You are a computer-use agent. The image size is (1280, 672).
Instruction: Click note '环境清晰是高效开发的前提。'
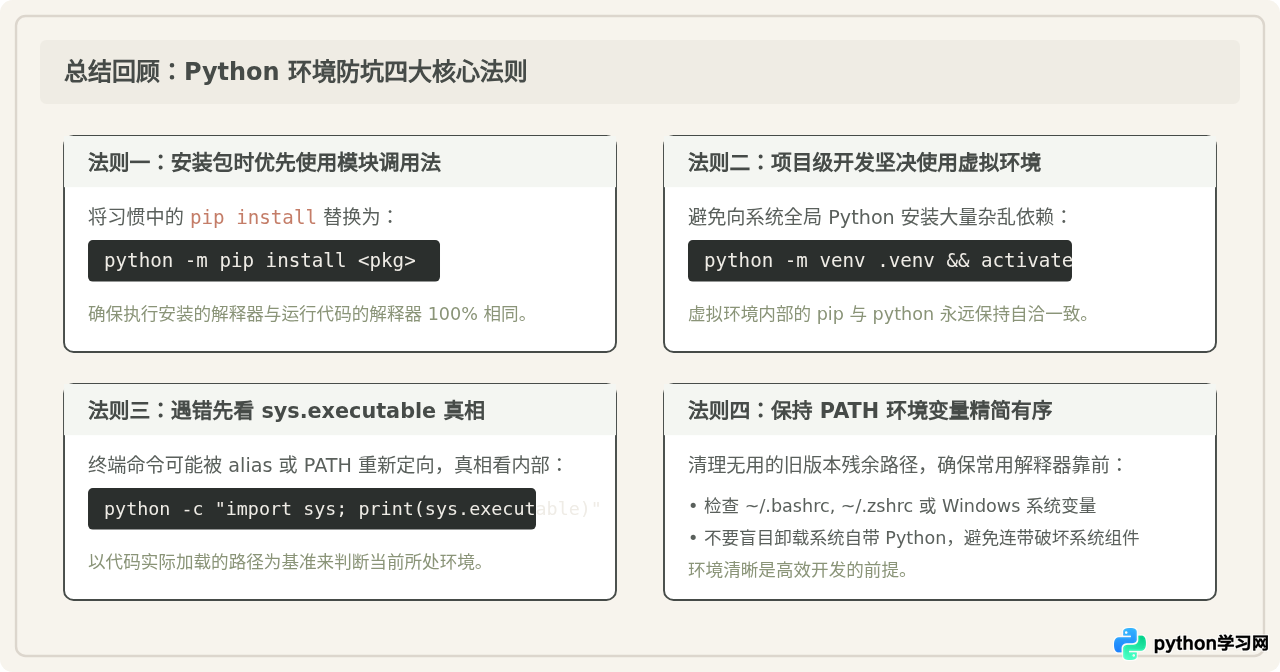[x=798, y=570]
